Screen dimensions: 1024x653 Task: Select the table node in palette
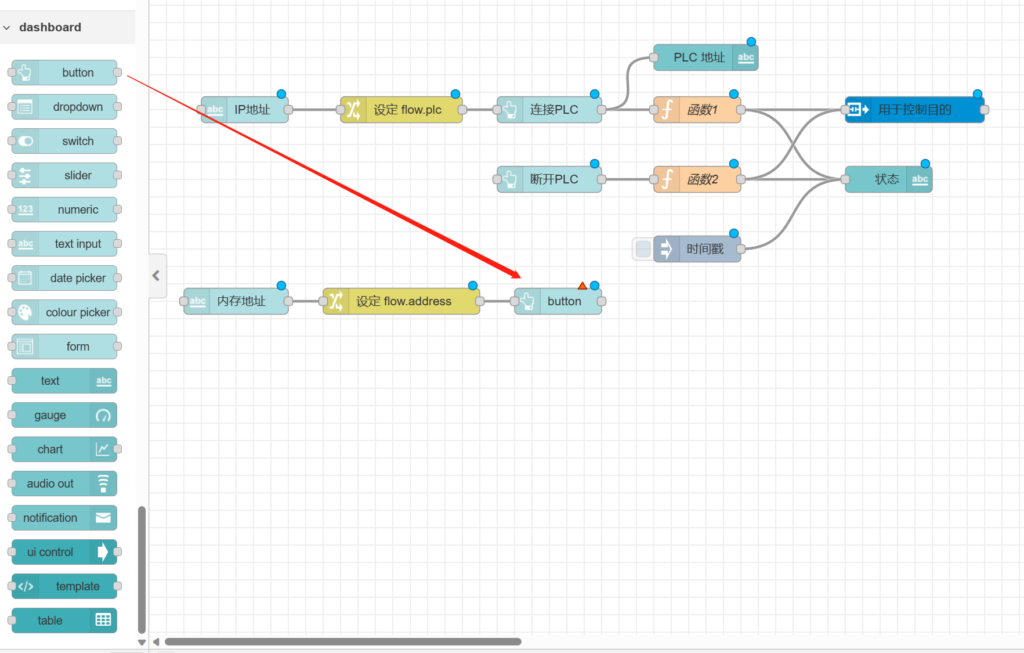[64, 621]
